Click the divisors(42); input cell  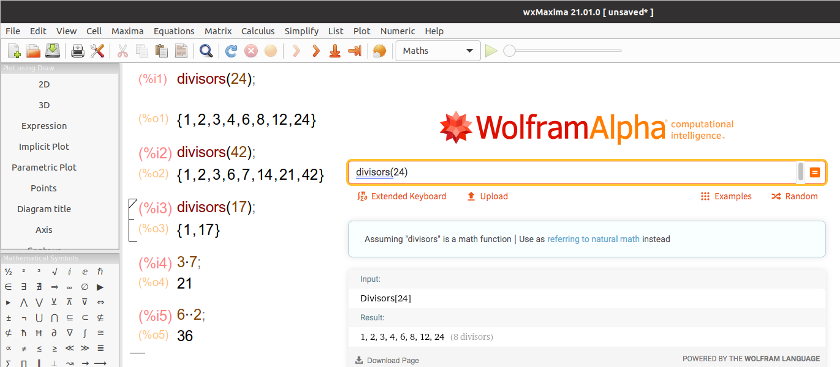(x=216, y=153)
